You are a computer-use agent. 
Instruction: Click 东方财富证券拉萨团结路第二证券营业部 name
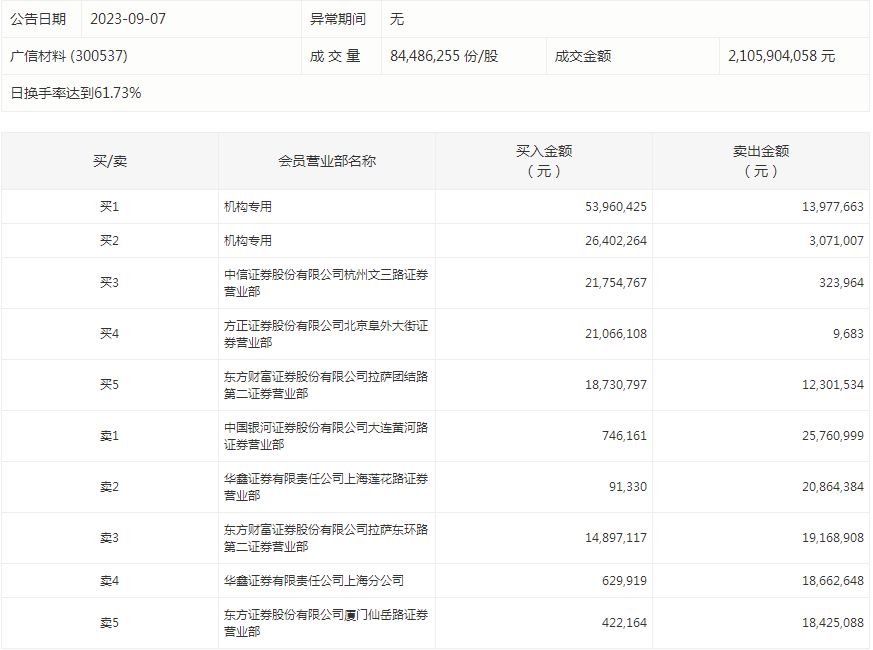coord(326,385)
